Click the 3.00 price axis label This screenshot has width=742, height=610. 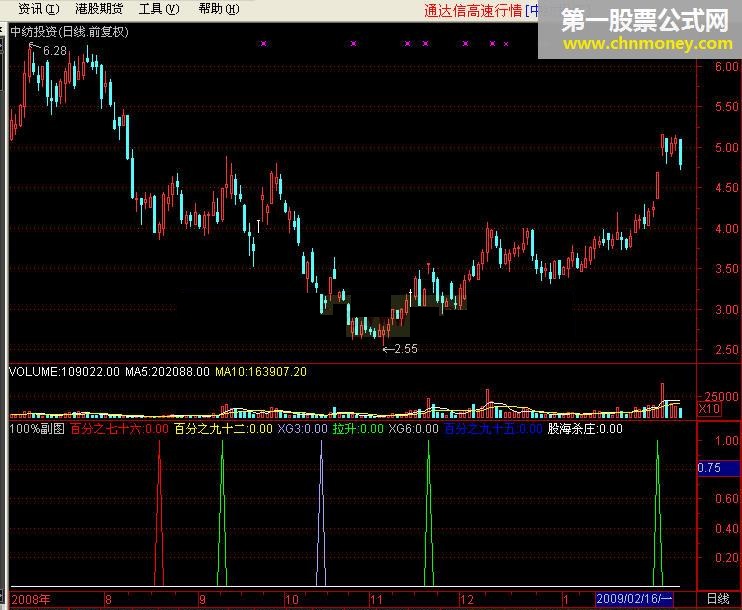point(726,309)
